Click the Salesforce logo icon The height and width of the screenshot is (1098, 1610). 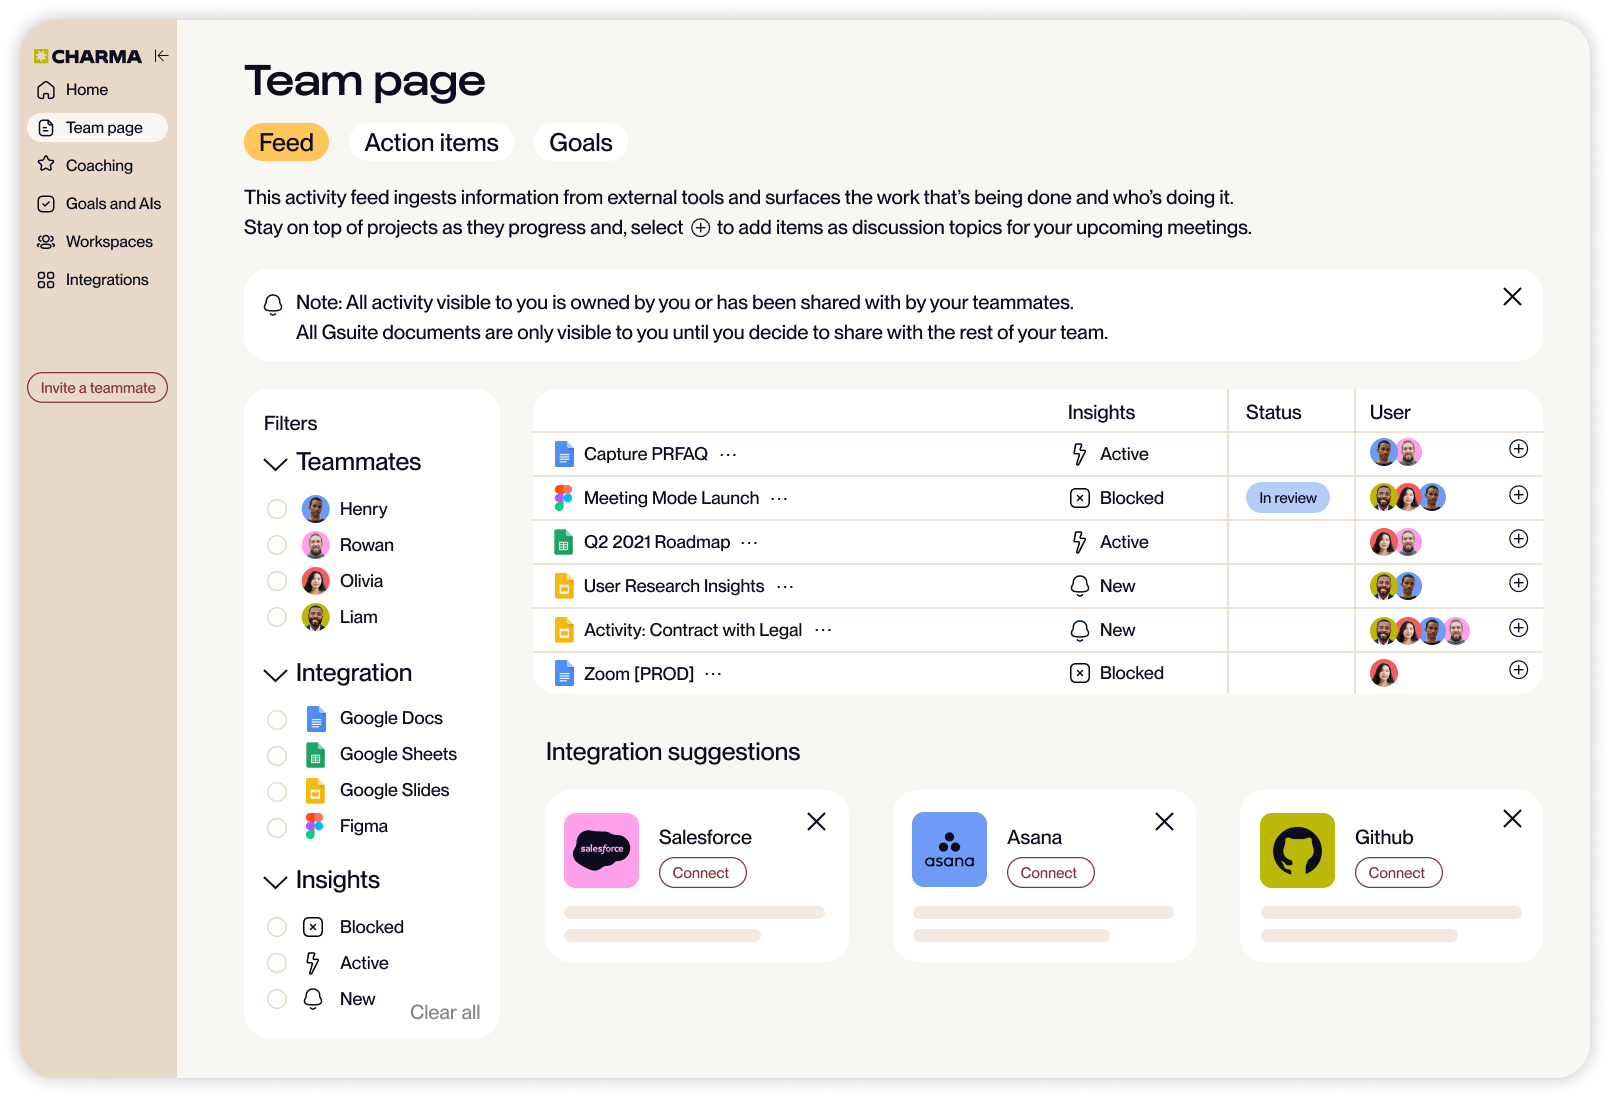[x=601, y=850]
